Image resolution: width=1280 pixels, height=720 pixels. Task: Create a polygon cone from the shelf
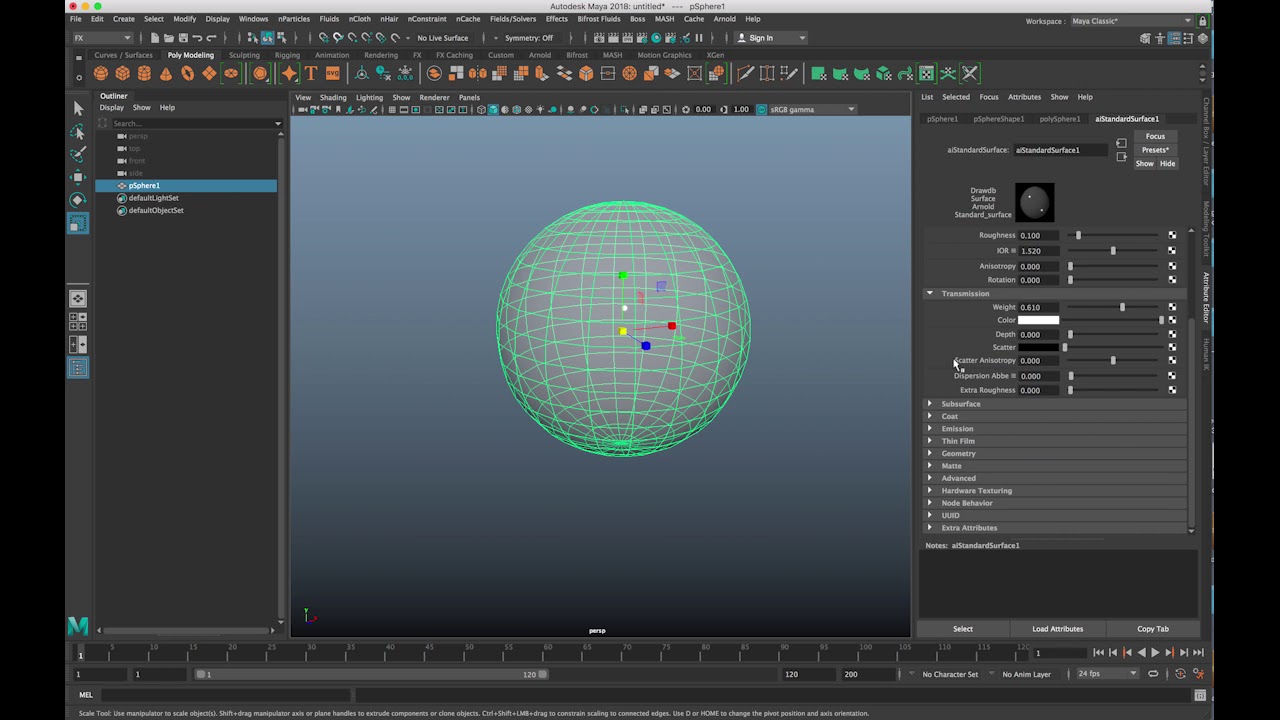coord(166,73)
